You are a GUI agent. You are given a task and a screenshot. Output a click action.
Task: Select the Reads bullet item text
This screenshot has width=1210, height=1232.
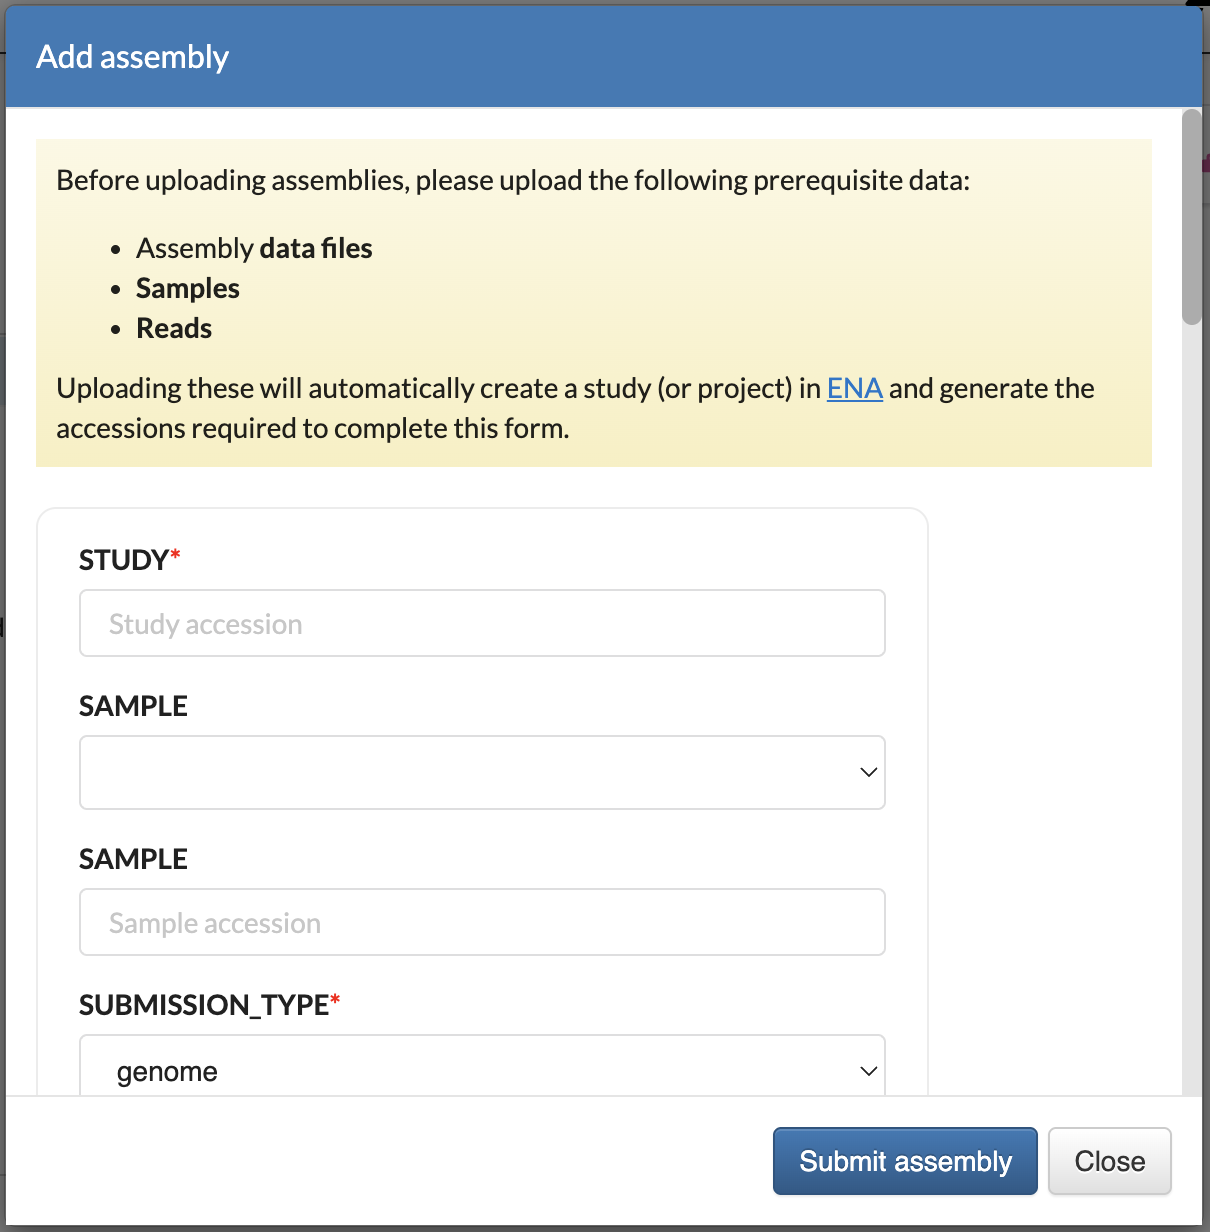[x=174, y=328]
